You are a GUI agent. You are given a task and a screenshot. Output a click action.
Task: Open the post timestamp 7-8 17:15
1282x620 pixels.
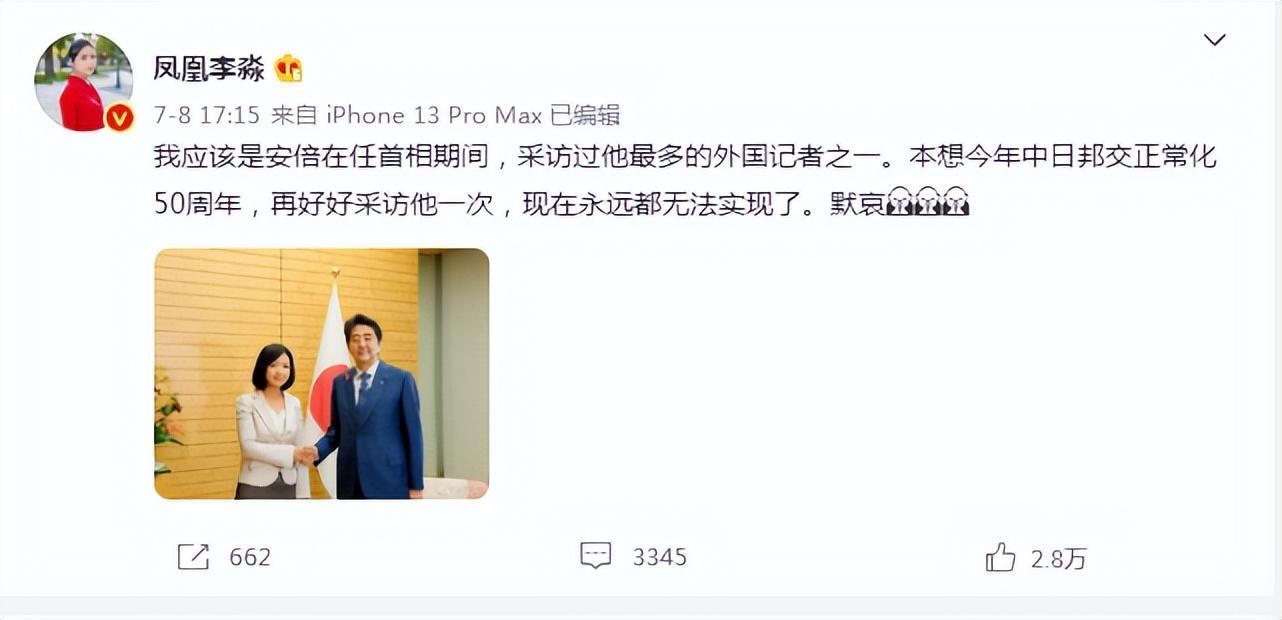point(207,115)
